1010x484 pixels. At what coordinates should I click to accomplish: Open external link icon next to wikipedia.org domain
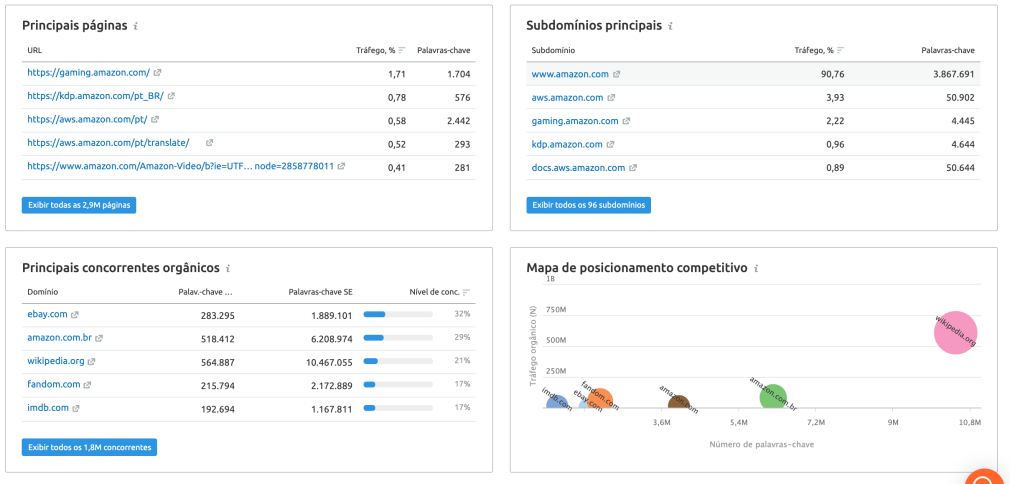click(92, 362)
